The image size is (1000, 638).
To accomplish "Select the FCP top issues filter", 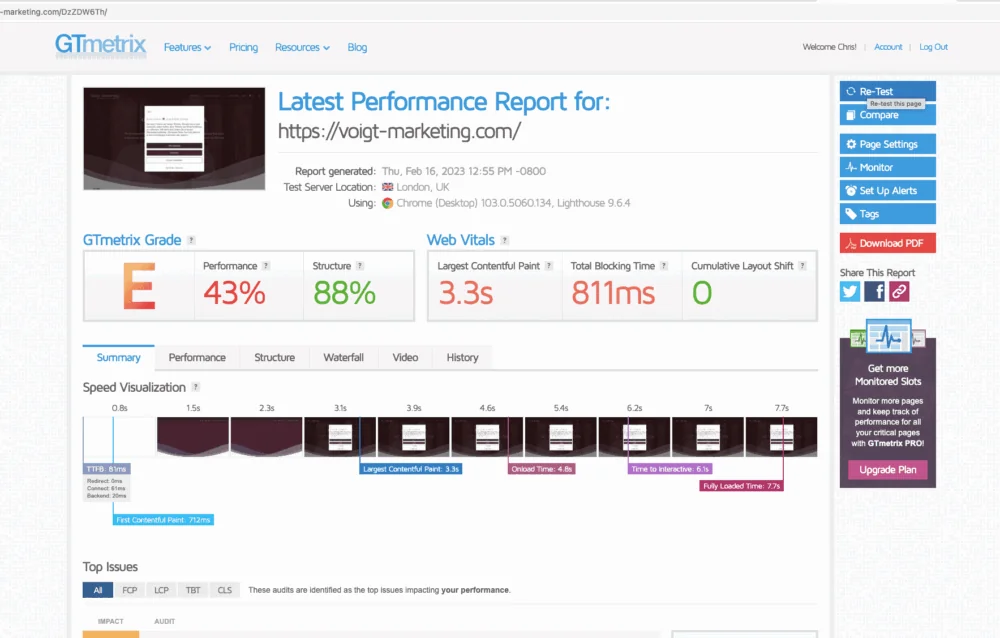I will [129, 590].
